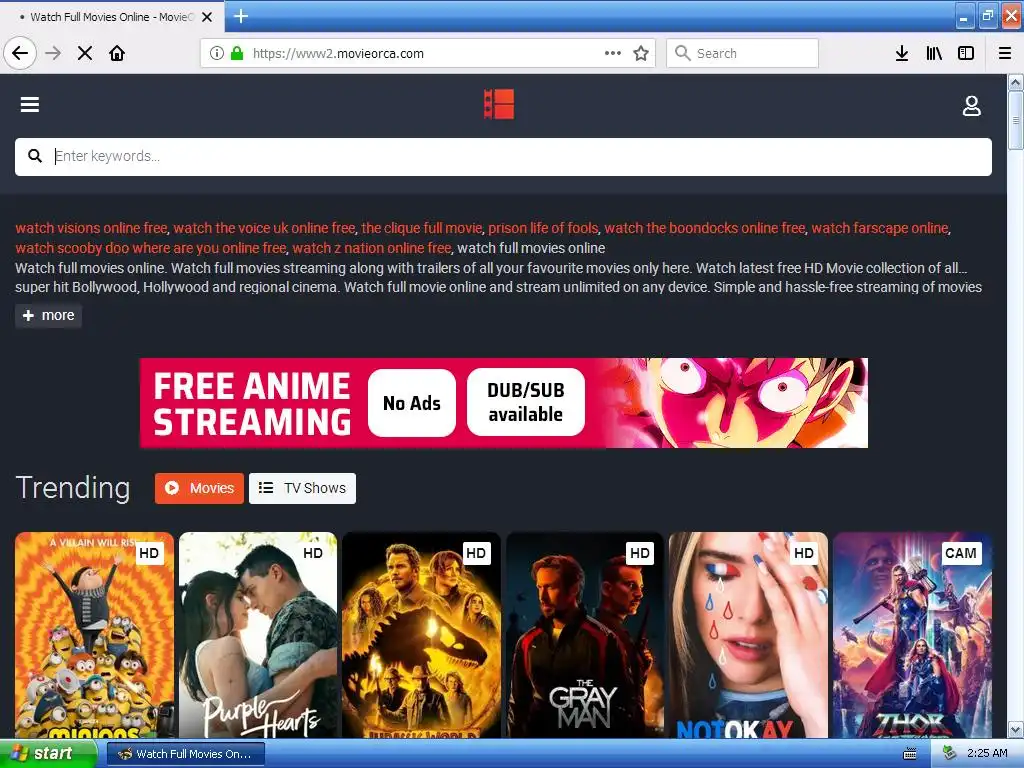The height and width of the screenshot is (768, 1024).
Task: Open link prison life of fools
Action: click(x=543, y=228)
